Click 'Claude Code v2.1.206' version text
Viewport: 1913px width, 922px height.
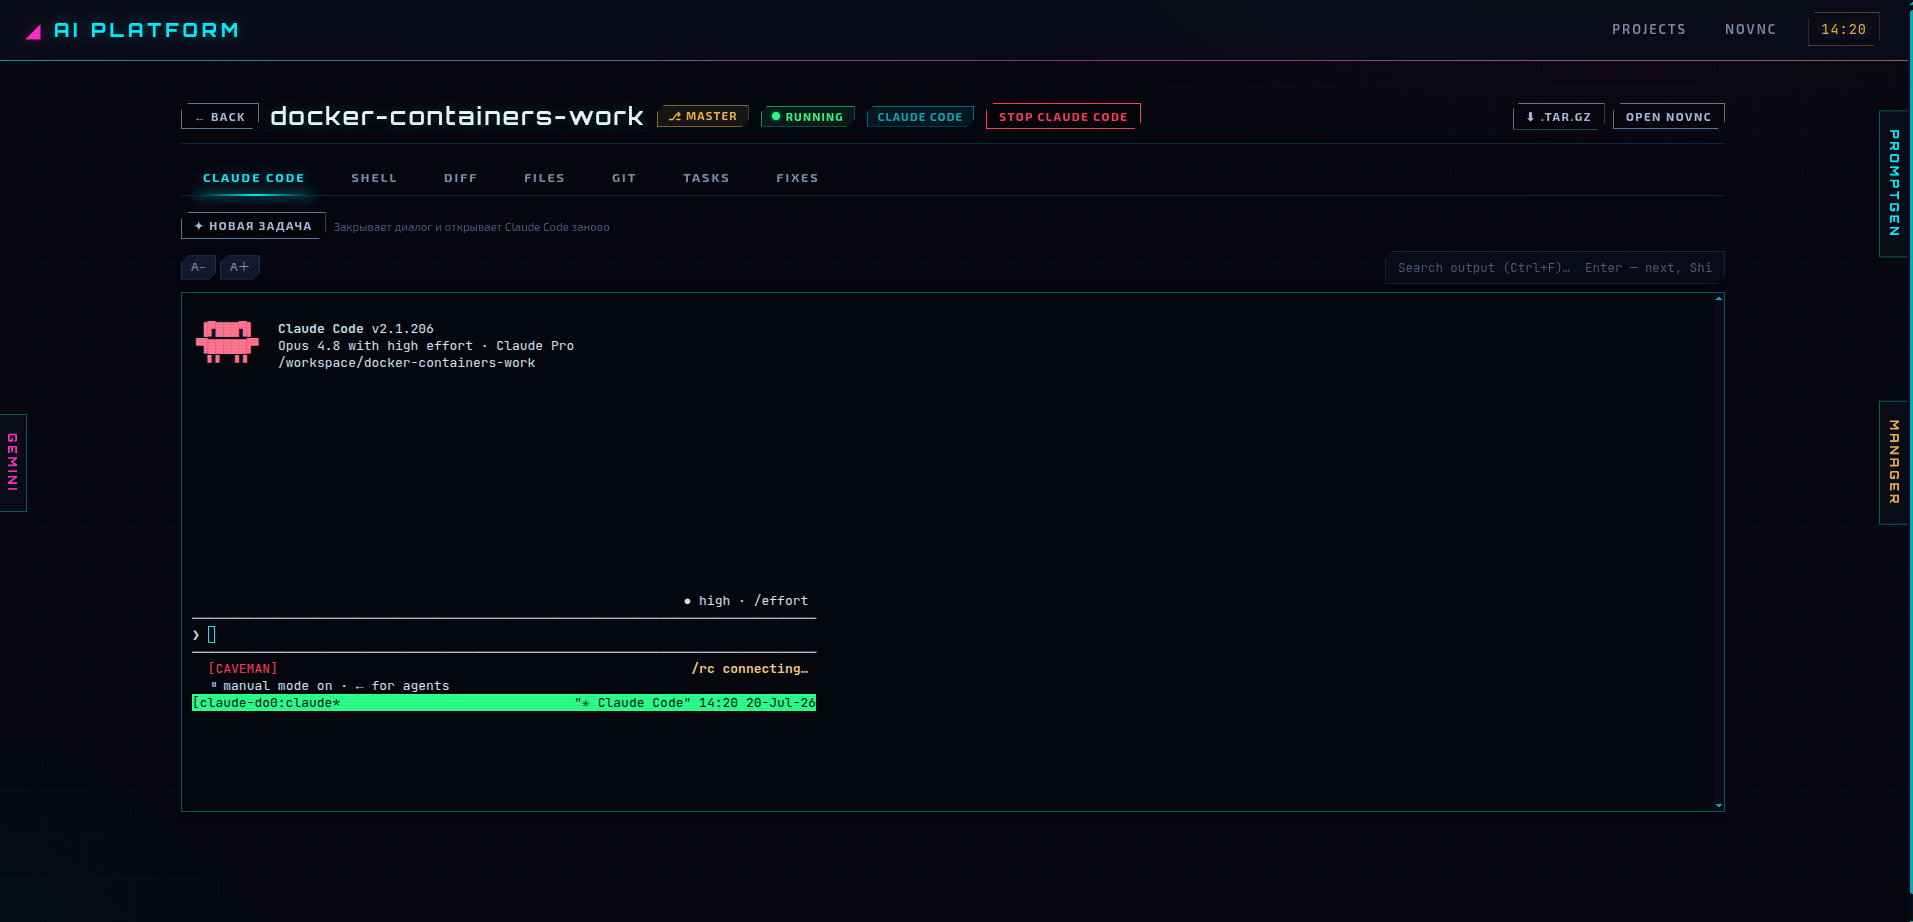pyautogui.click(x=356, y=329)
